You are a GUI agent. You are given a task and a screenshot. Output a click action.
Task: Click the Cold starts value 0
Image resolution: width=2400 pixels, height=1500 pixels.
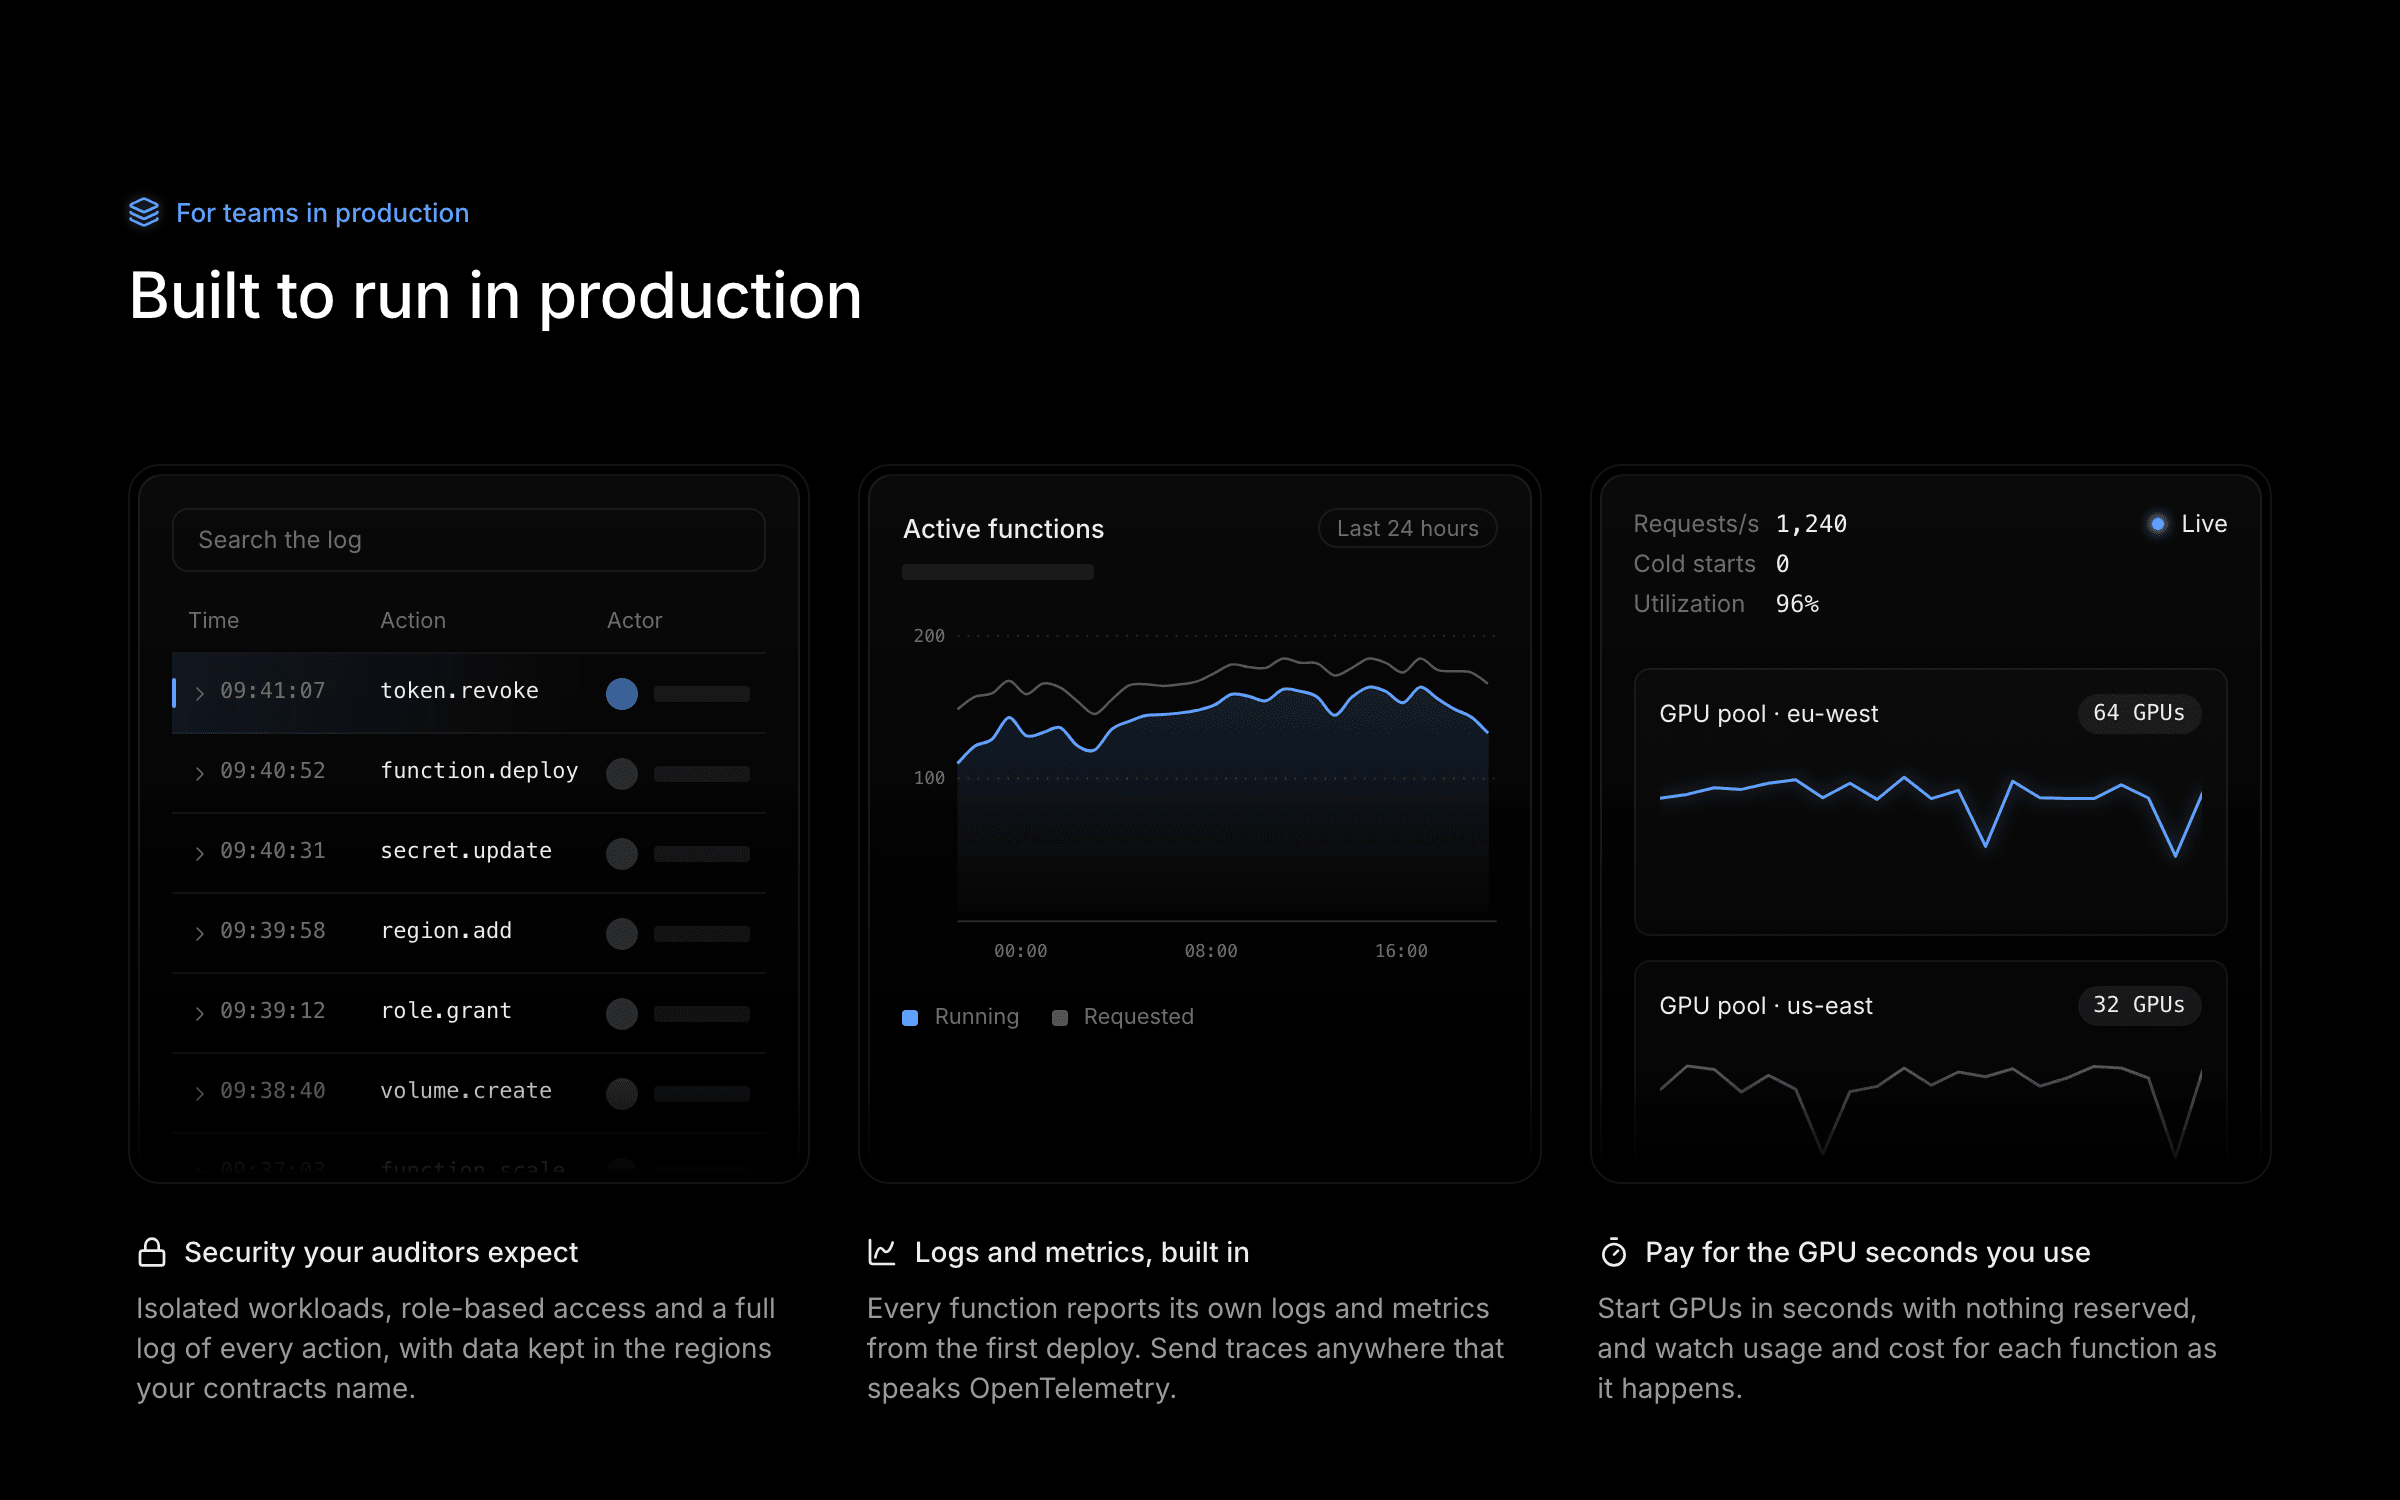1782,564
